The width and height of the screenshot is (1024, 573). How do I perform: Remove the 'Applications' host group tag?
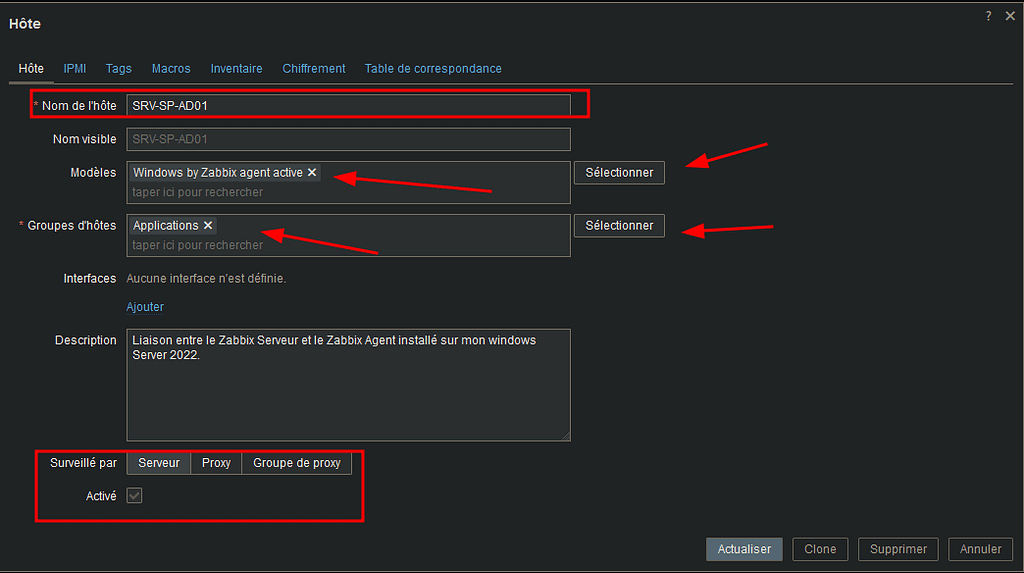coord(208,226)
